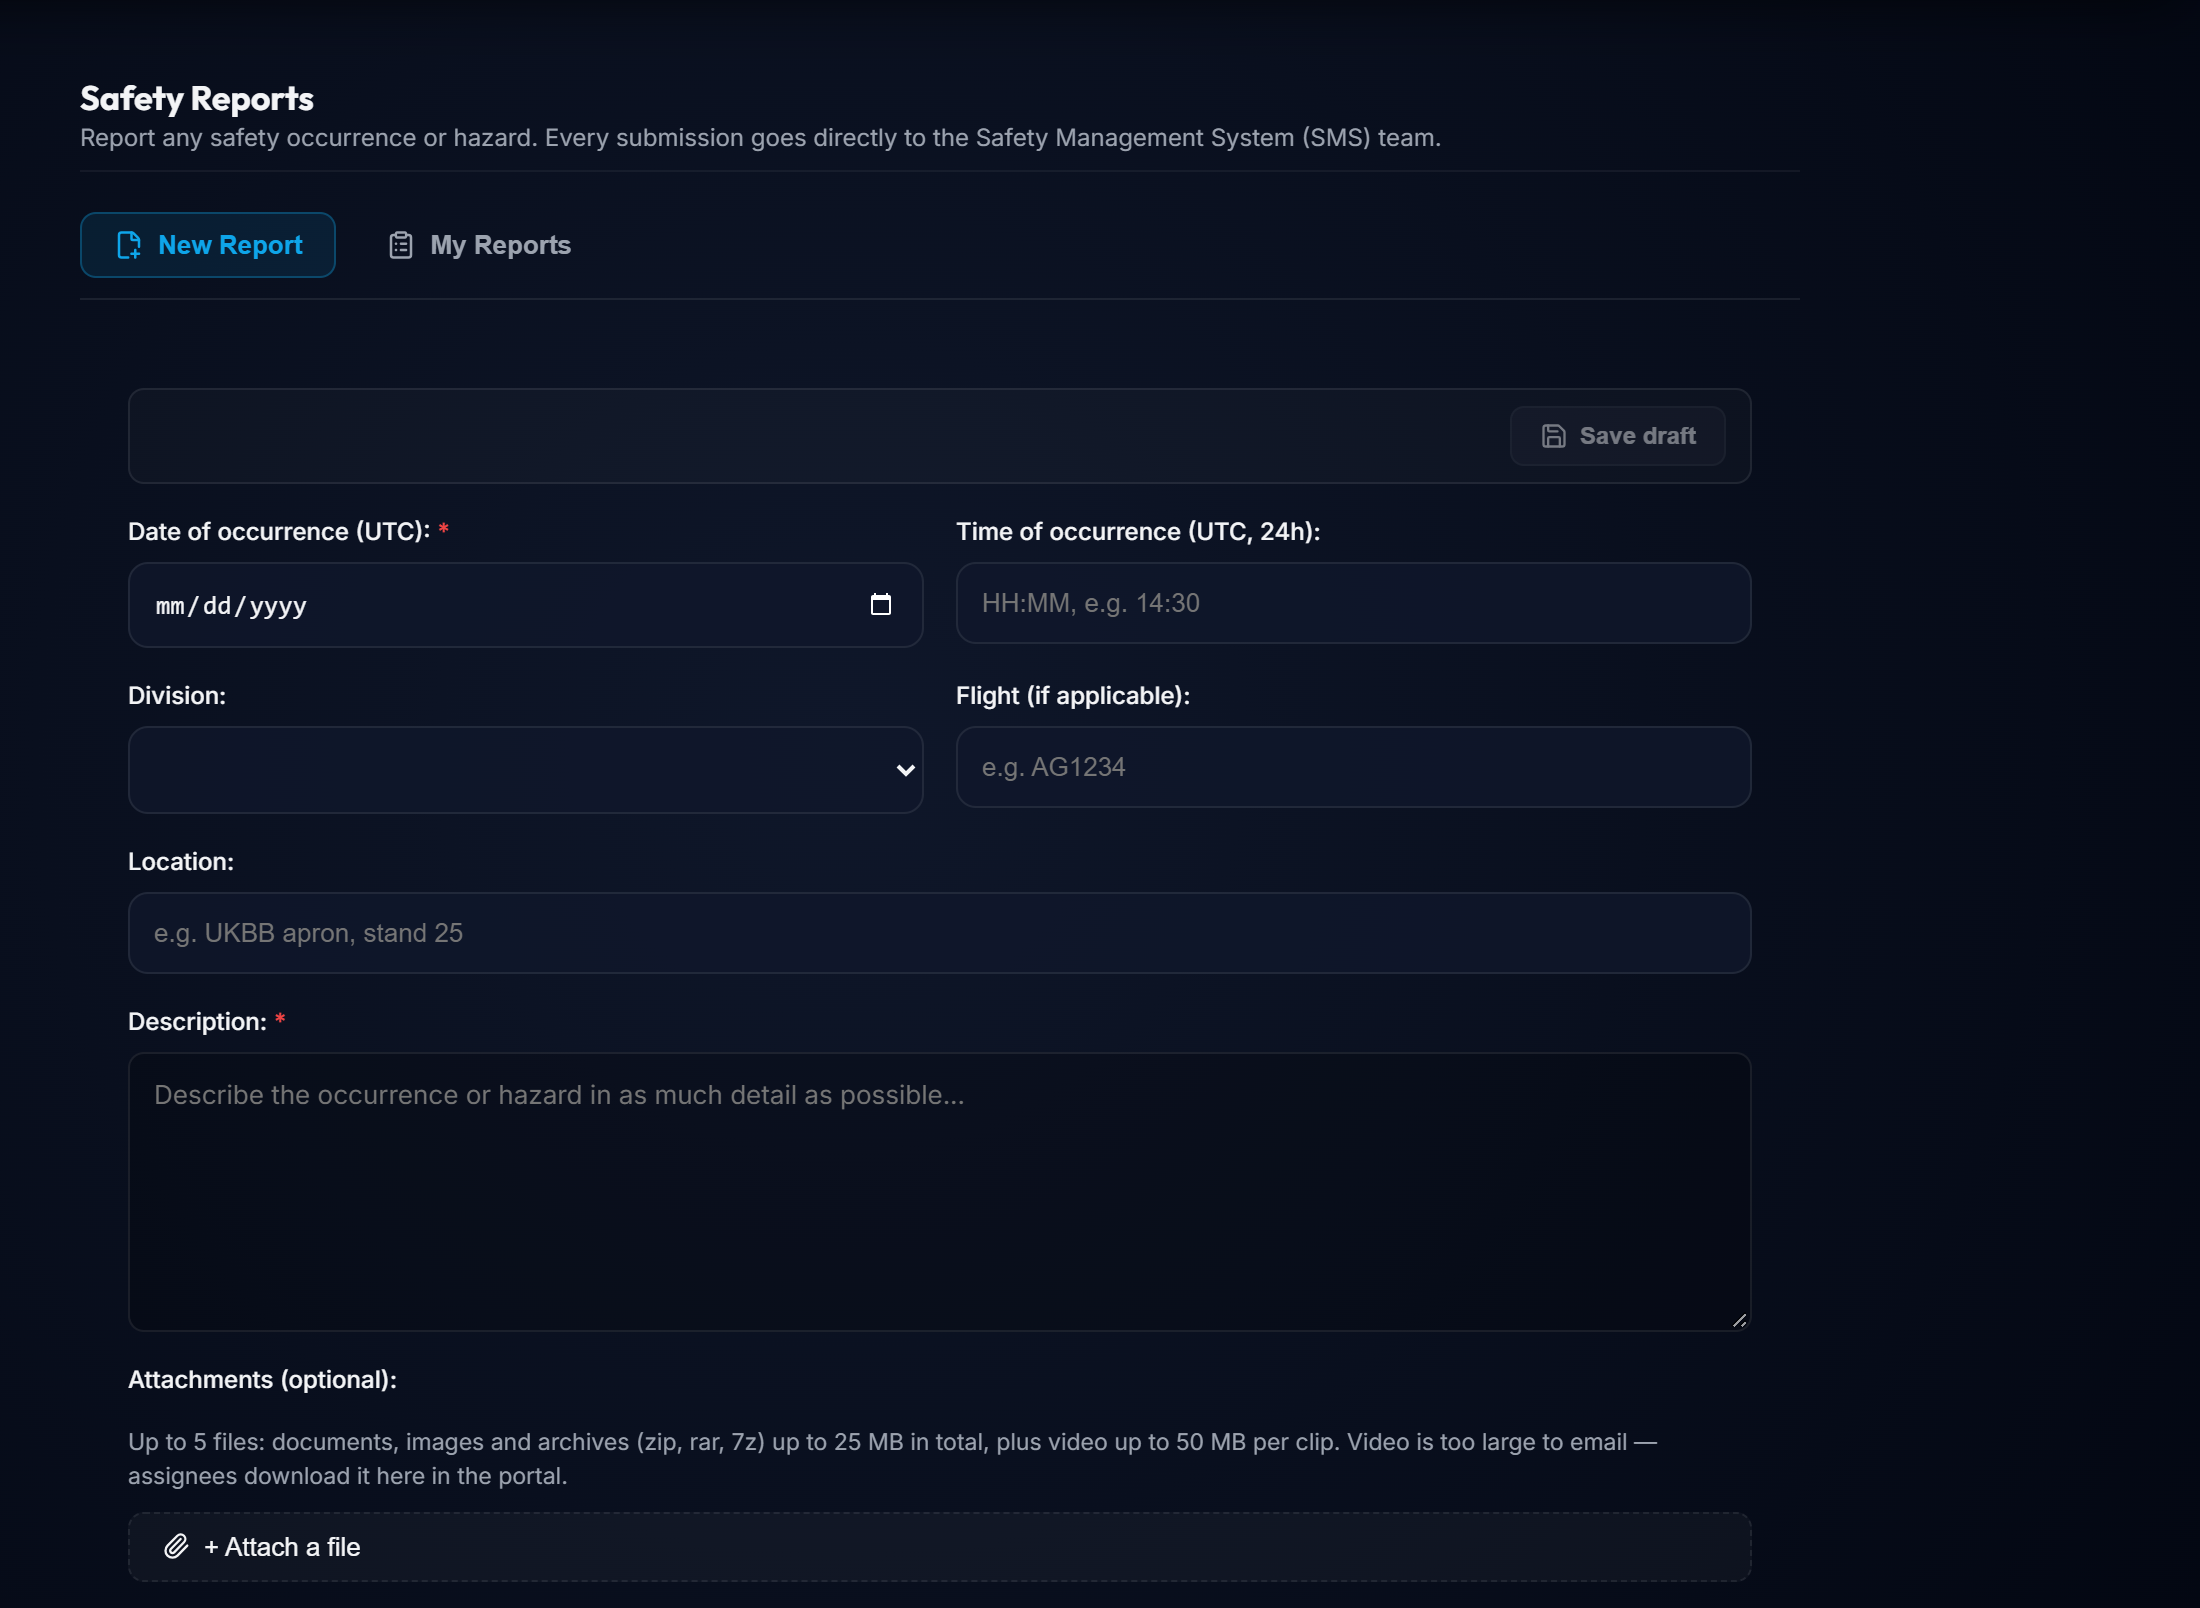Viewport: 2200px width, 1608px height.
Task: Click Attach a file button
Action: click(939, 1547)
